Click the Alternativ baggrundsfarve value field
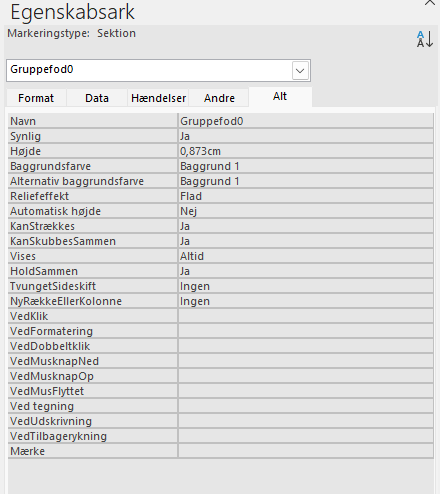This screenshot has width=440, height=494. pos(306,181)
